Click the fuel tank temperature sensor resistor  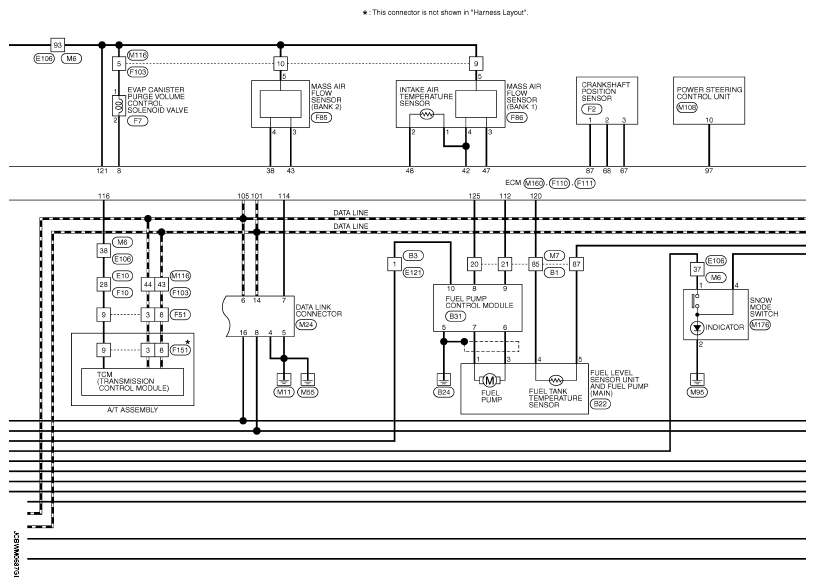557,379
